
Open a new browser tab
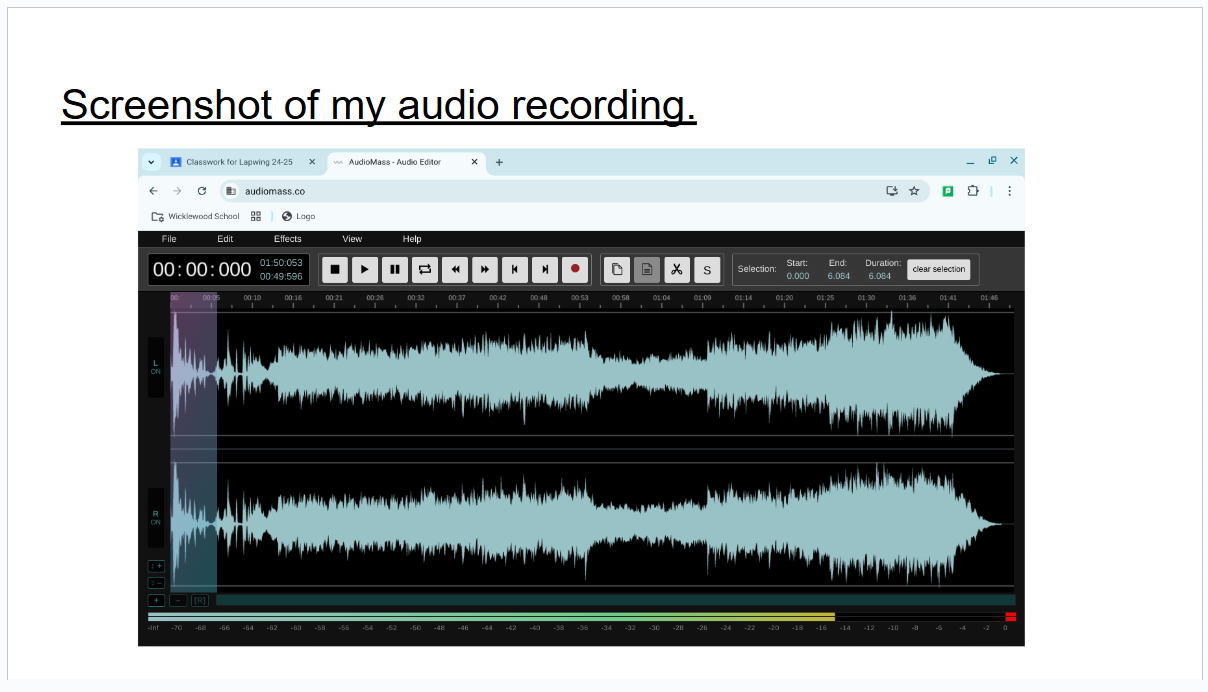pos(500,162)
